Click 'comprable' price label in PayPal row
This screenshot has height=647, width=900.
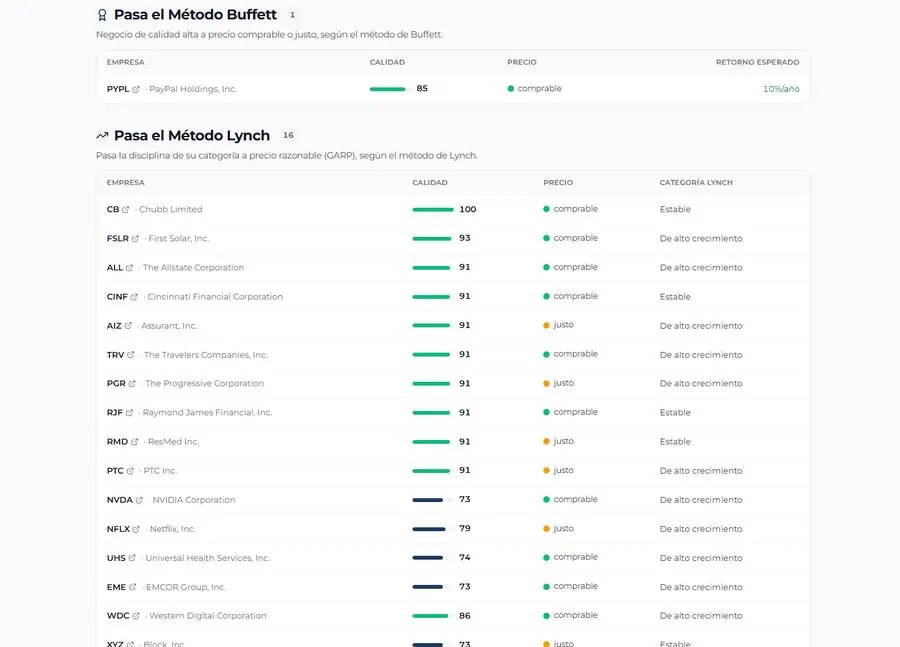(x=540, y=88)
